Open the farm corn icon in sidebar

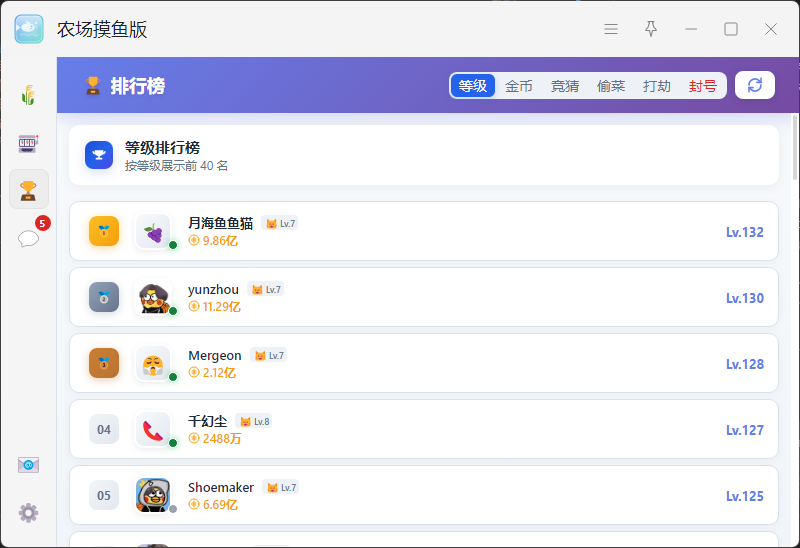point(29,95)
